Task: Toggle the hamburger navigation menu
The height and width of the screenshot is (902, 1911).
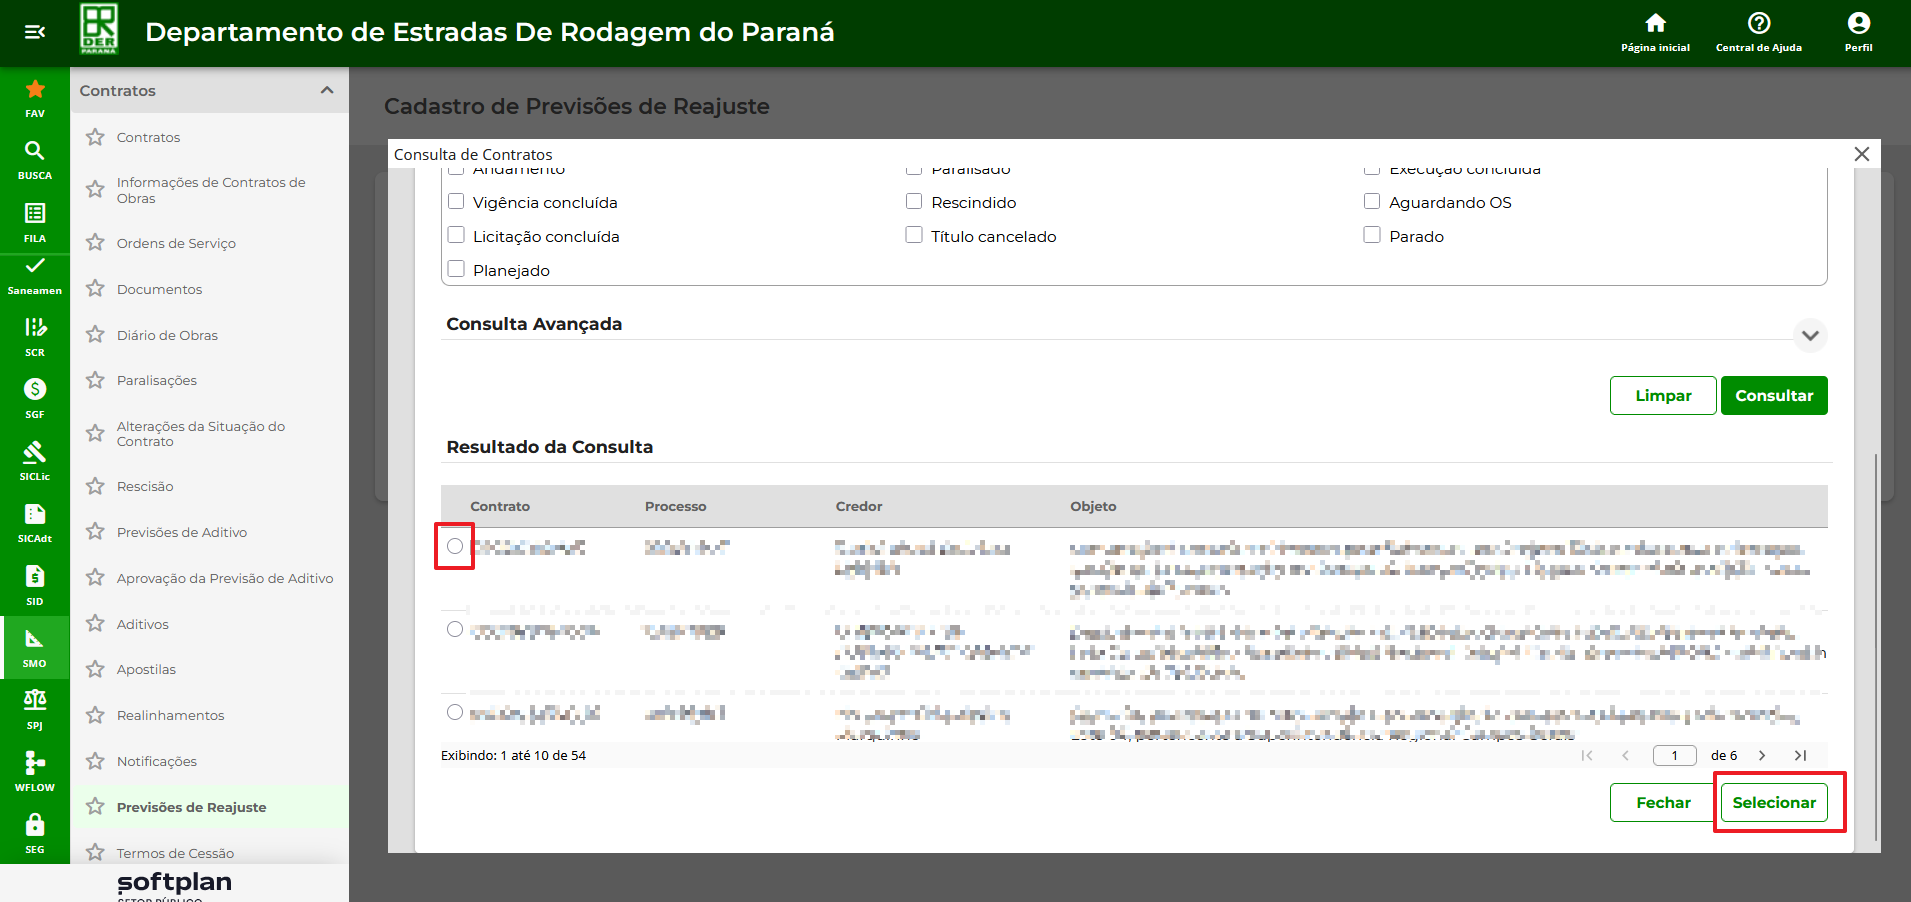Action: click(x=34, y=32)
